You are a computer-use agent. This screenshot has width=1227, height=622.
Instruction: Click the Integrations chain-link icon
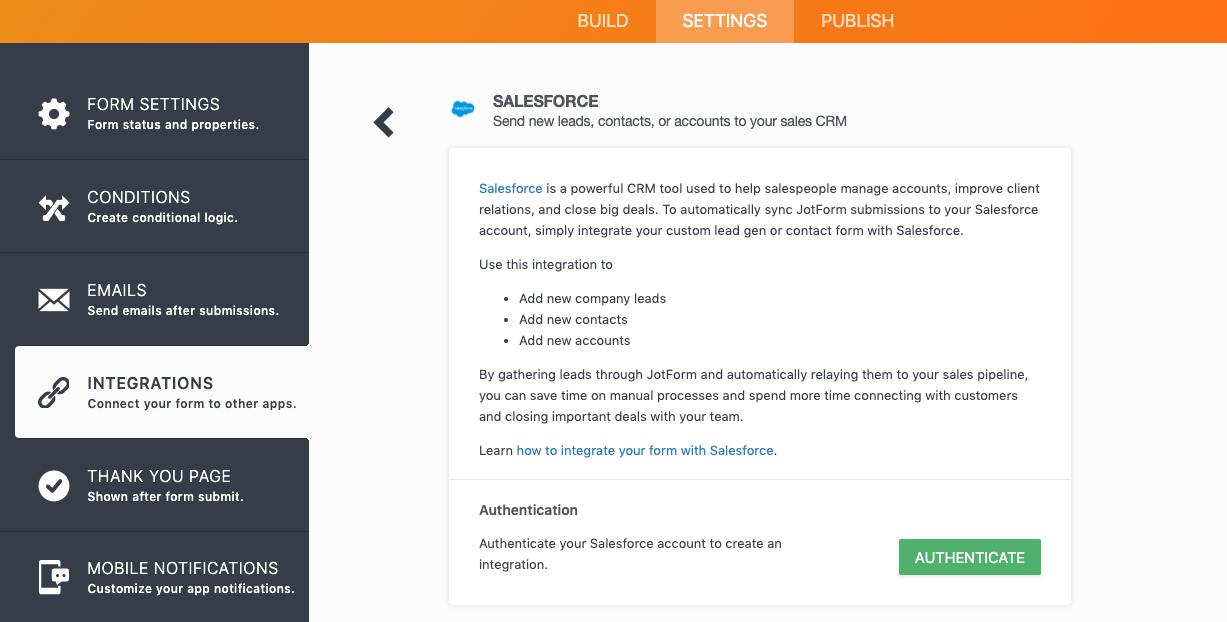click(x=54, y=393)
